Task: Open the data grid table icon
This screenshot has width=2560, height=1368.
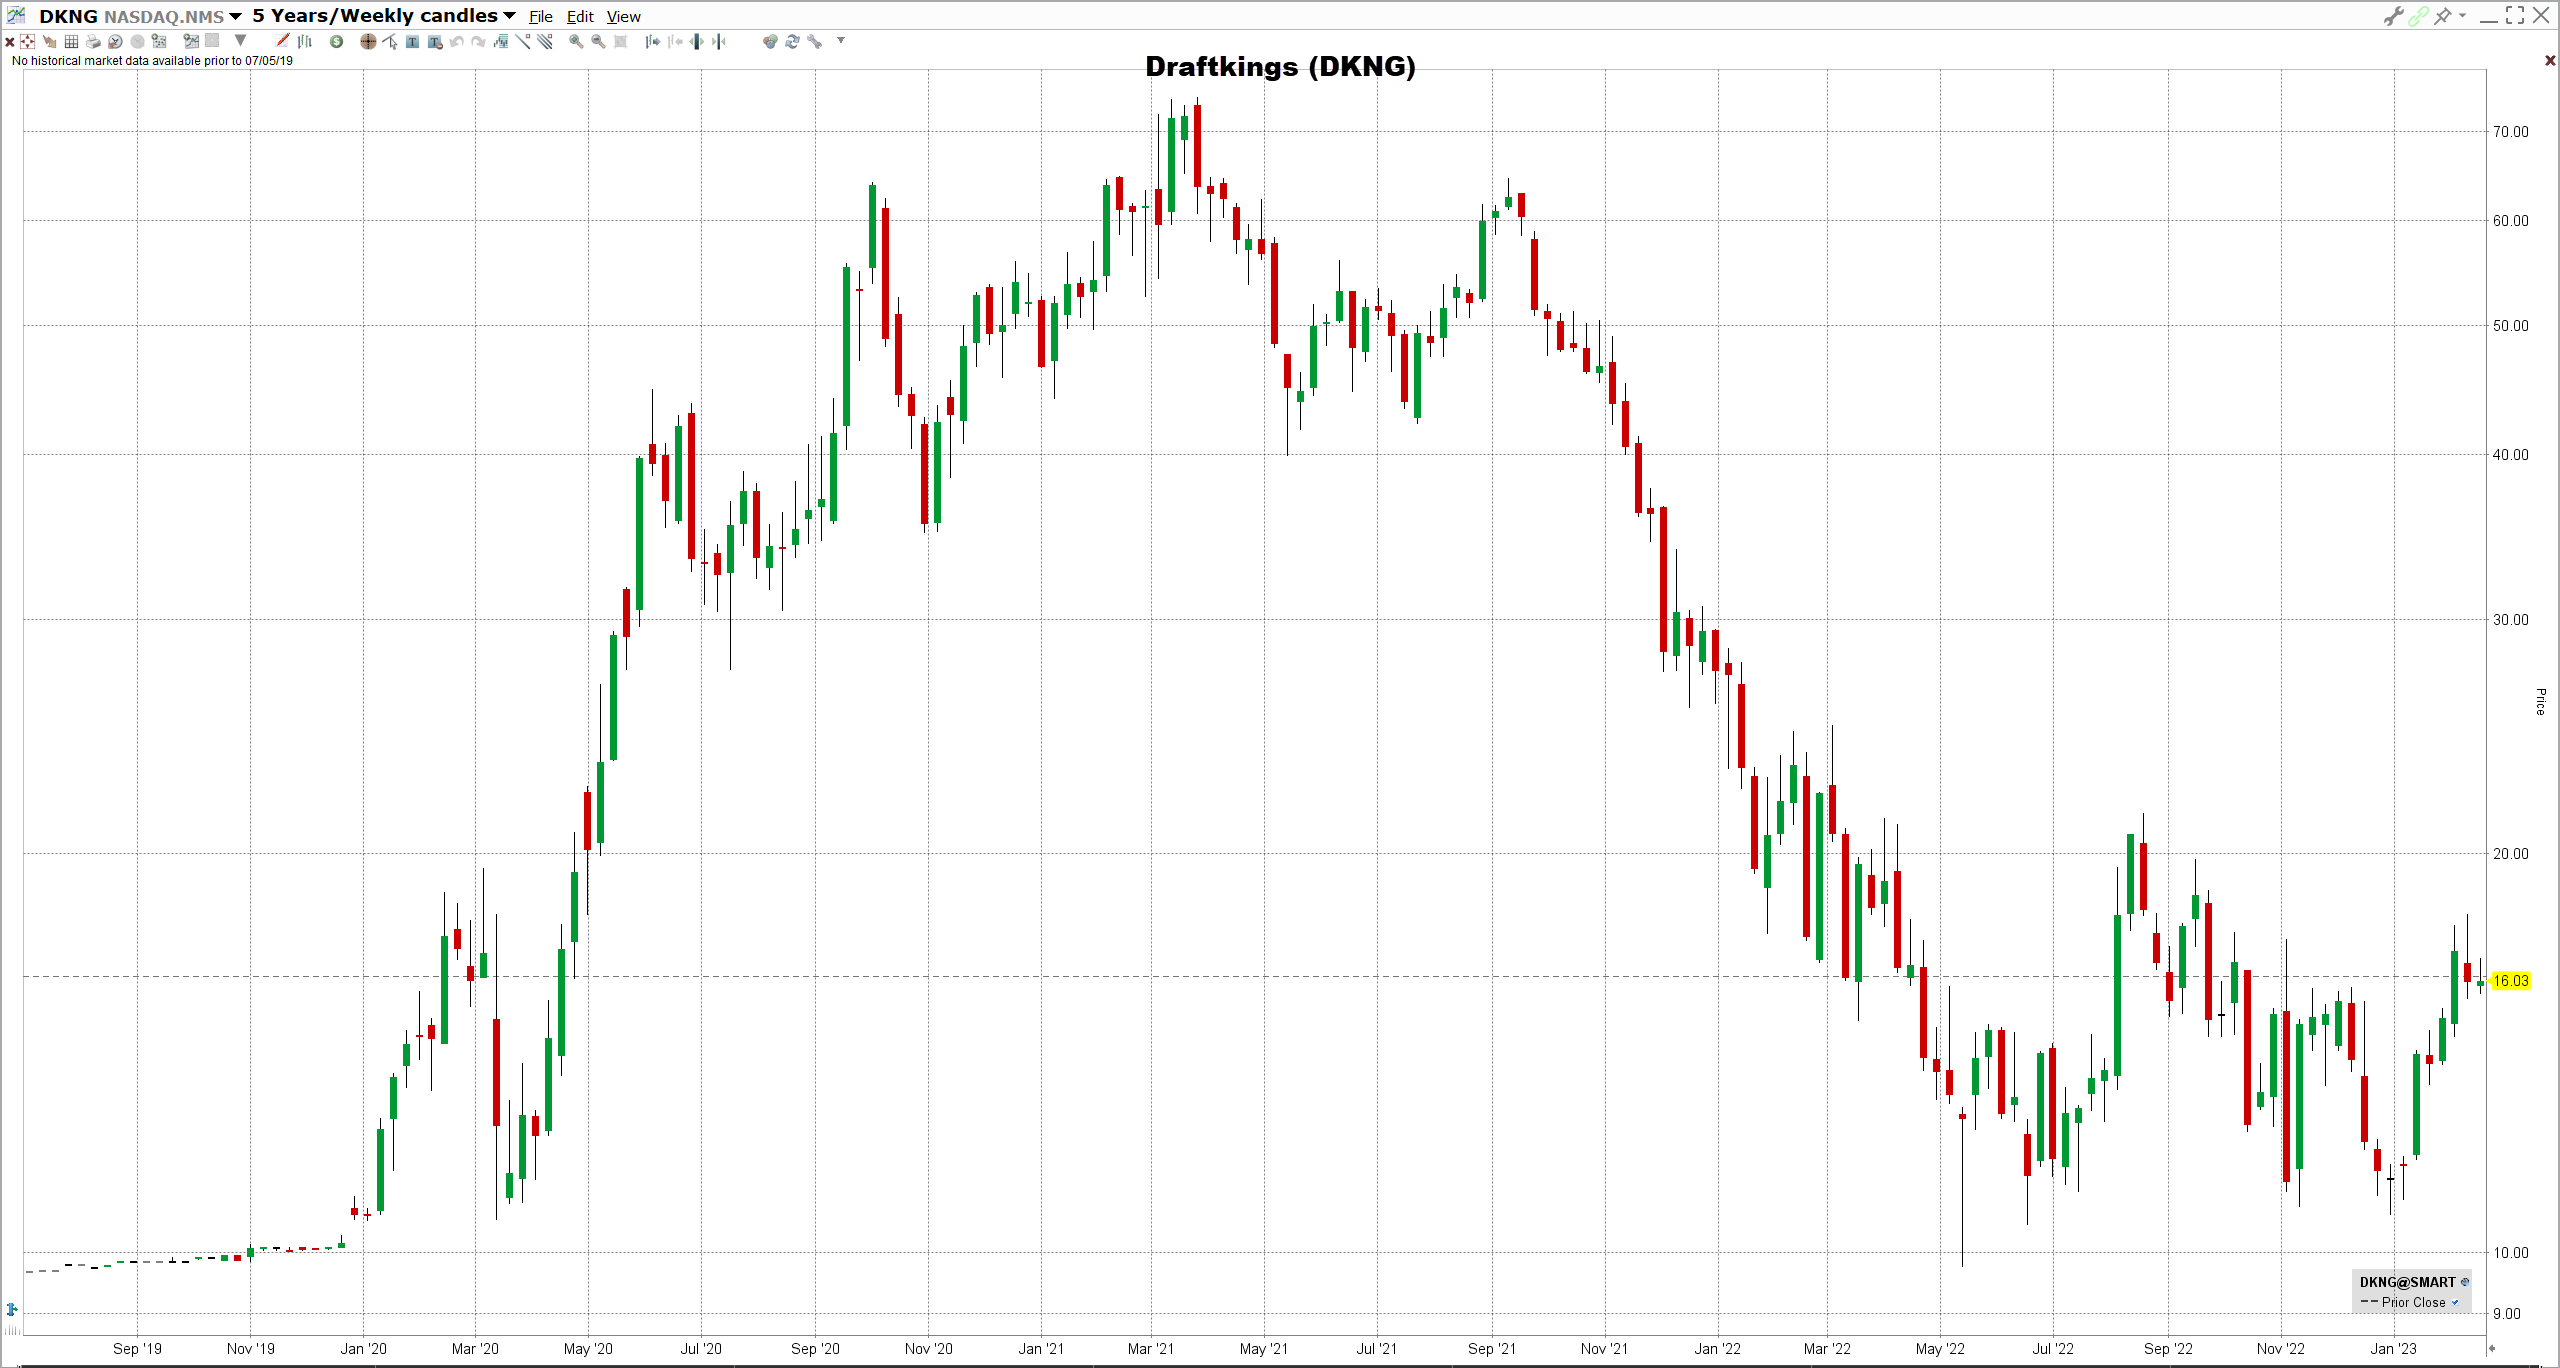Action: point(71,42)
